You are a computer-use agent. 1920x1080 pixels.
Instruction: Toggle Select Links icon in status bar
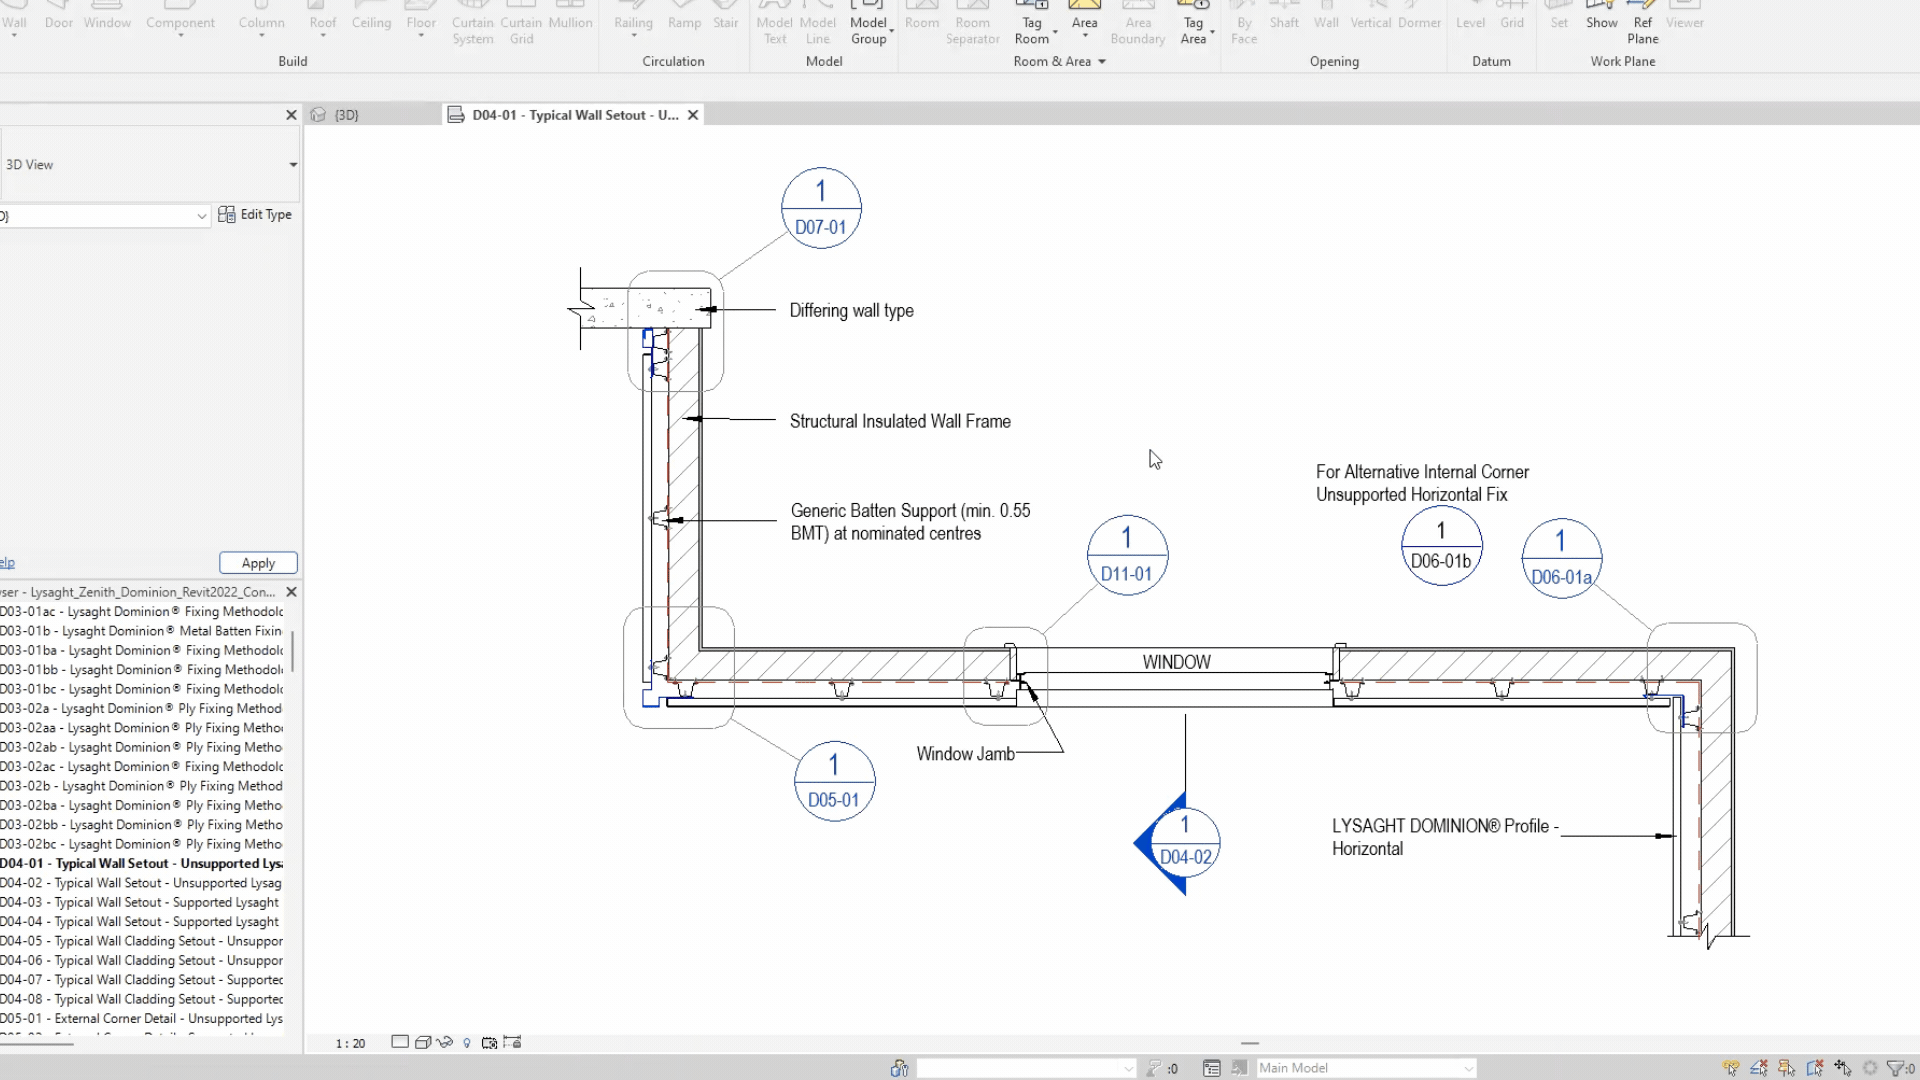tap(1731, 1068)
